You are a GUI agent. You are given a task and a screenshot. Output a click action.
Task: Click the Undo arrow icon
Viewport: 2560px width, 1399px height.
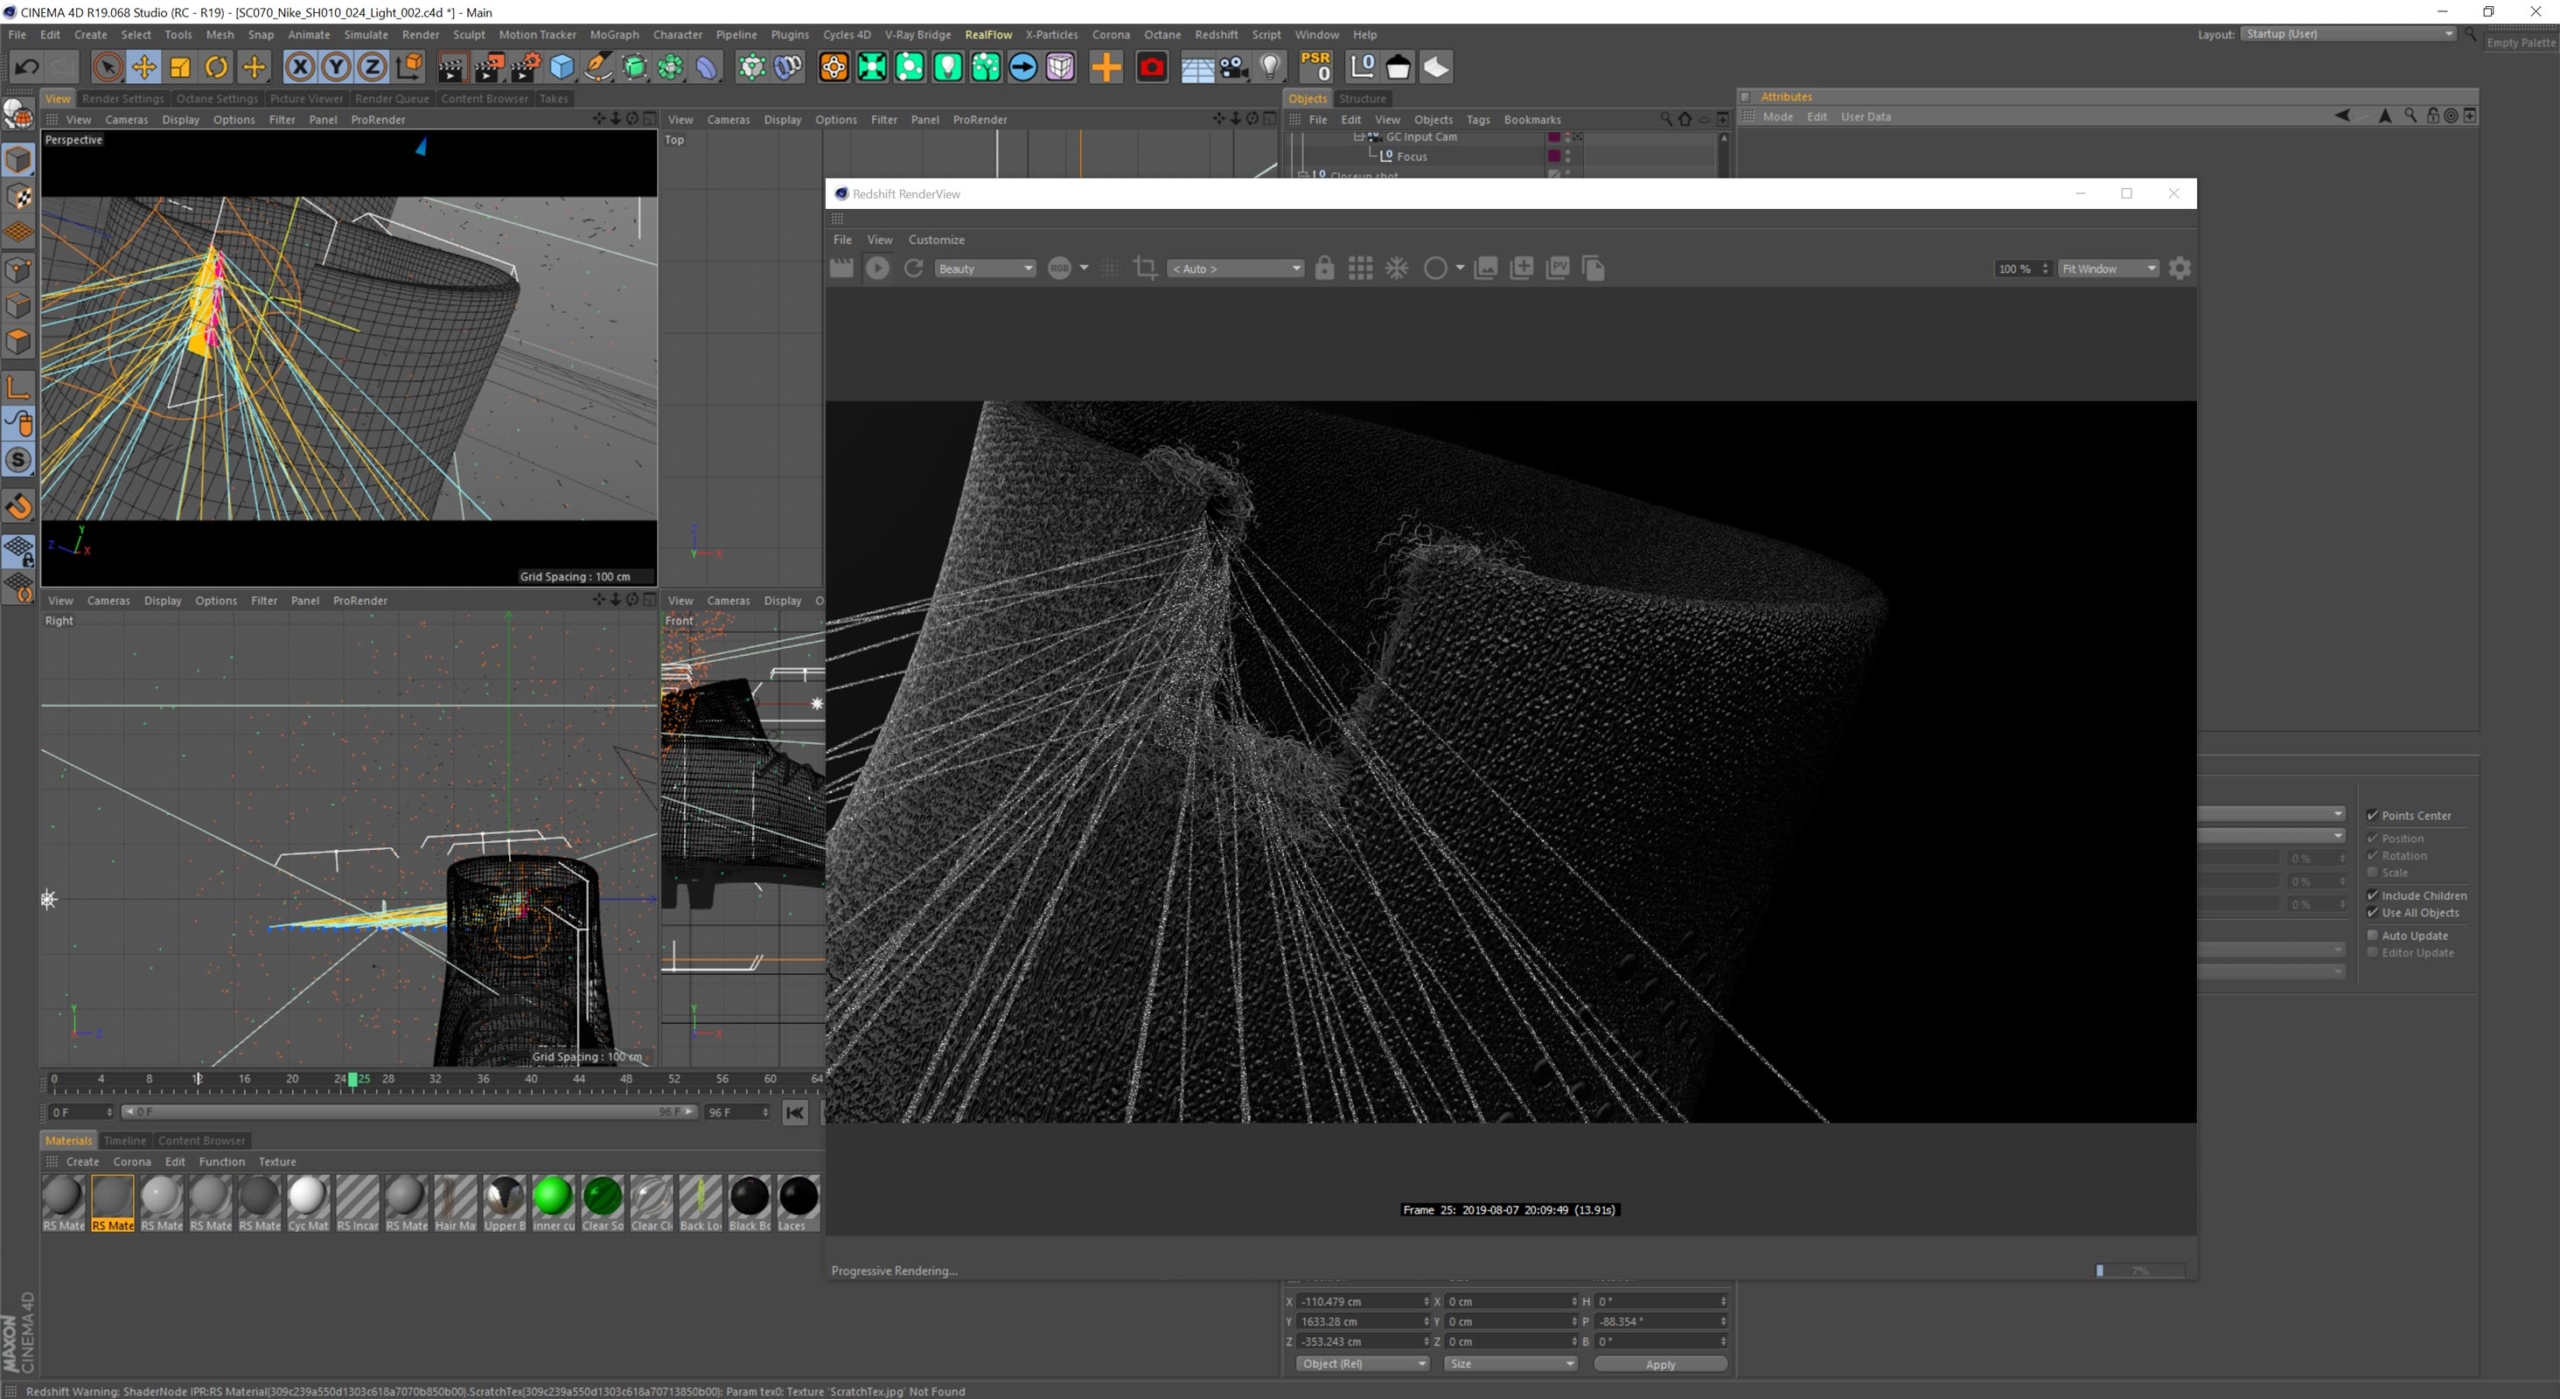tap(27, 67)
